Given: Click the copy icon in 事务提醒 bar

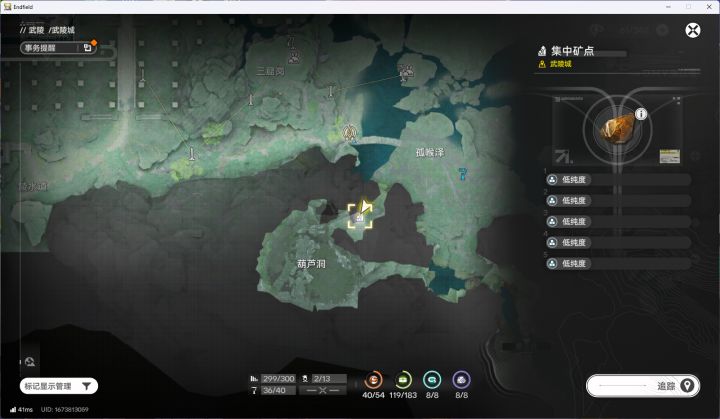Looking at the screenshot, I should (87, 48).
